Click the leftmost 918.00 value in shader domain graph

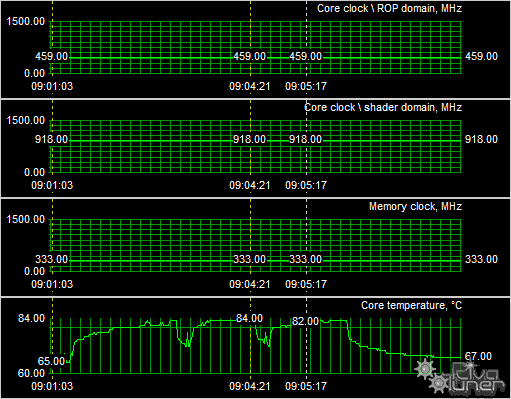pyautogui.click(x=52, y=139)
